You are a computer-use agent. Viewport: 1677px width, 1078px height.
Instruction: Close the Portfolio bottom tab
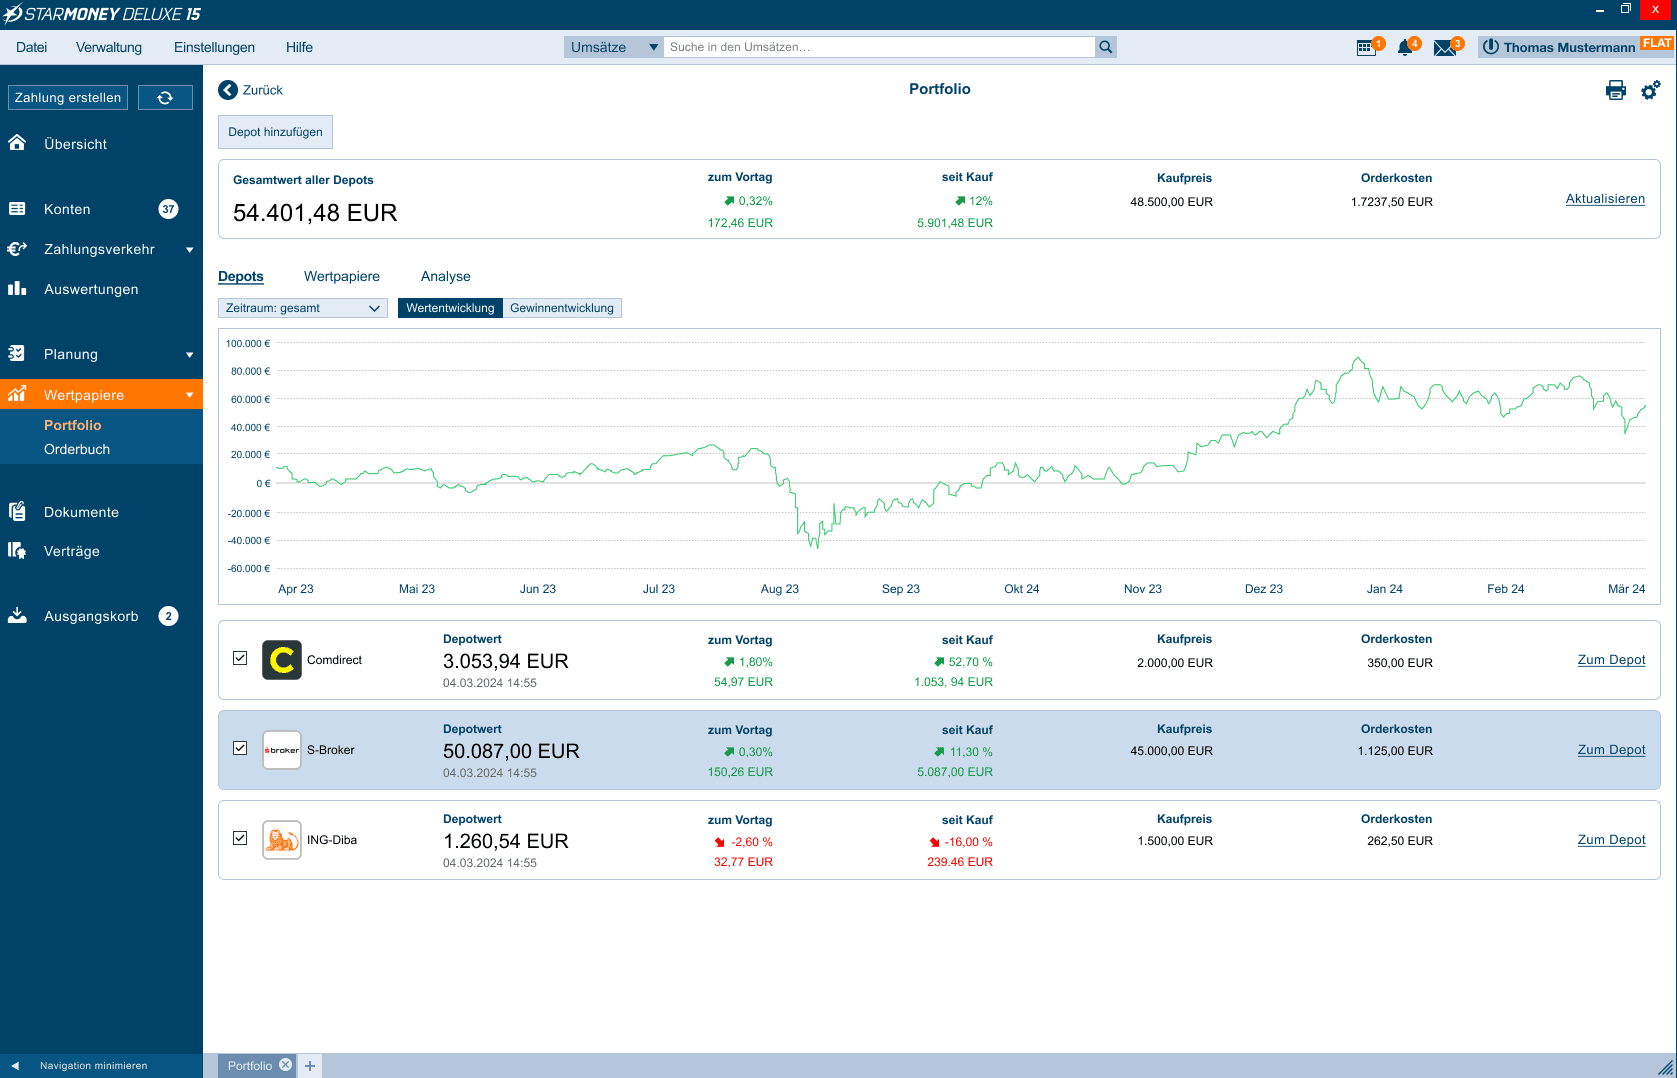(x=285, y=1065)
